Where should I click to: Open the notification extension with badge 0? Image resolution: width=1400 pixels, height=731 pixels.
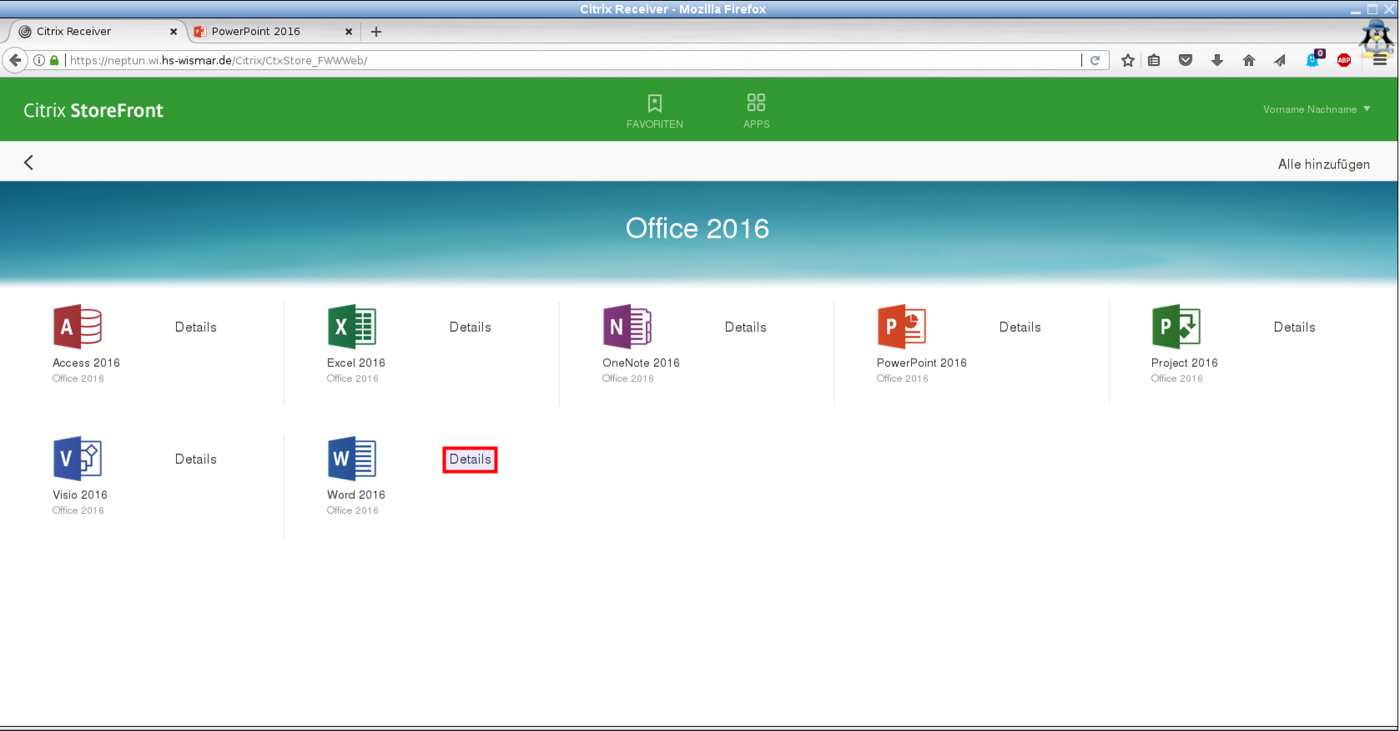click(1314, 59)
